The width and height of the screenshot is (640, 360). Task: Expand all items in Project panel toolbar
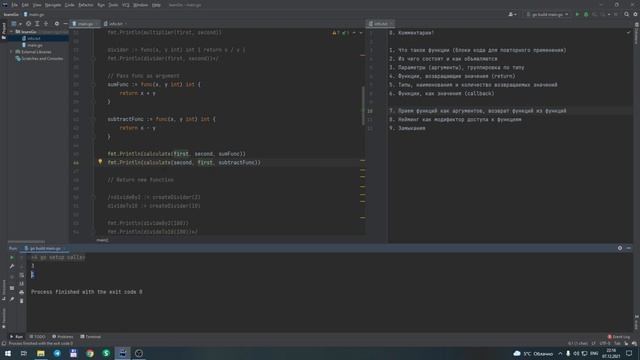pyautogui.click(x=37, y=24)
